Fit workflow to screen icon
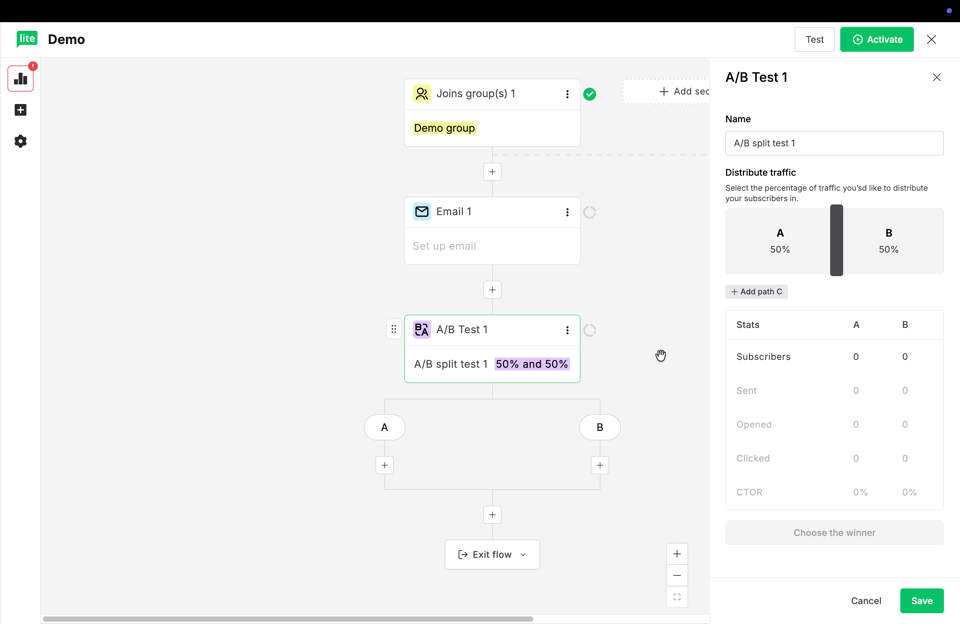This screenshot has width=960, height=624. point(677,597)
